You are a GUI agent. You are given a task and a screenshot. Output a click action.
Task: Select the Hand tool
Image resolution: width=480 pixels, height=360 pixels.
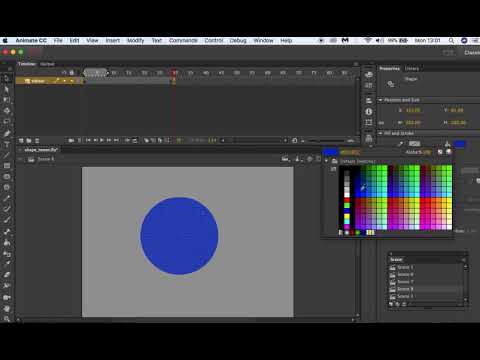pyautogui.click(x=6, y=308)
